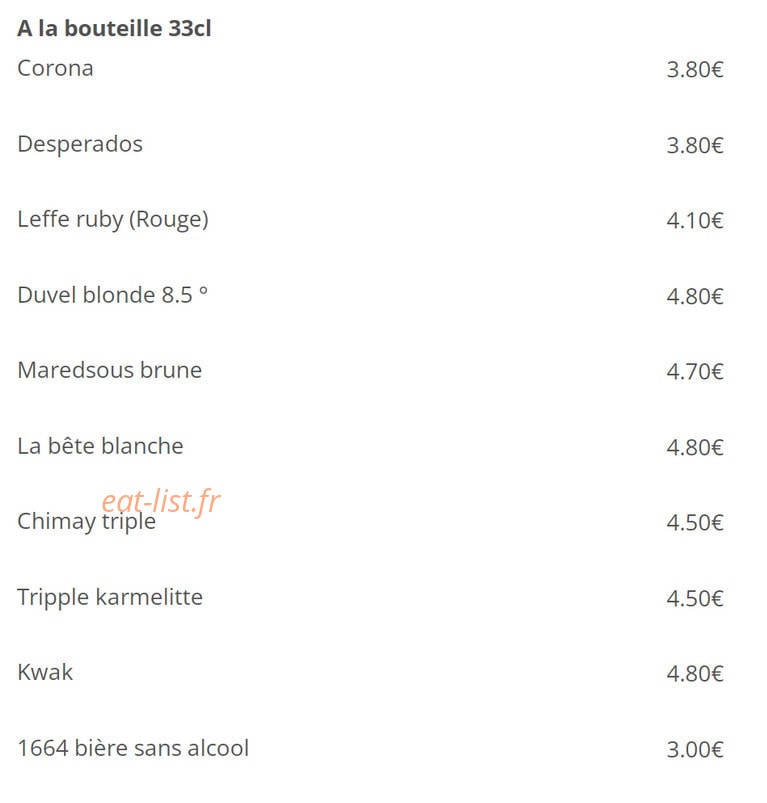Click the Chimay triple price 4.50€
The width and height of the screenshot is (767, 803).
695,523
